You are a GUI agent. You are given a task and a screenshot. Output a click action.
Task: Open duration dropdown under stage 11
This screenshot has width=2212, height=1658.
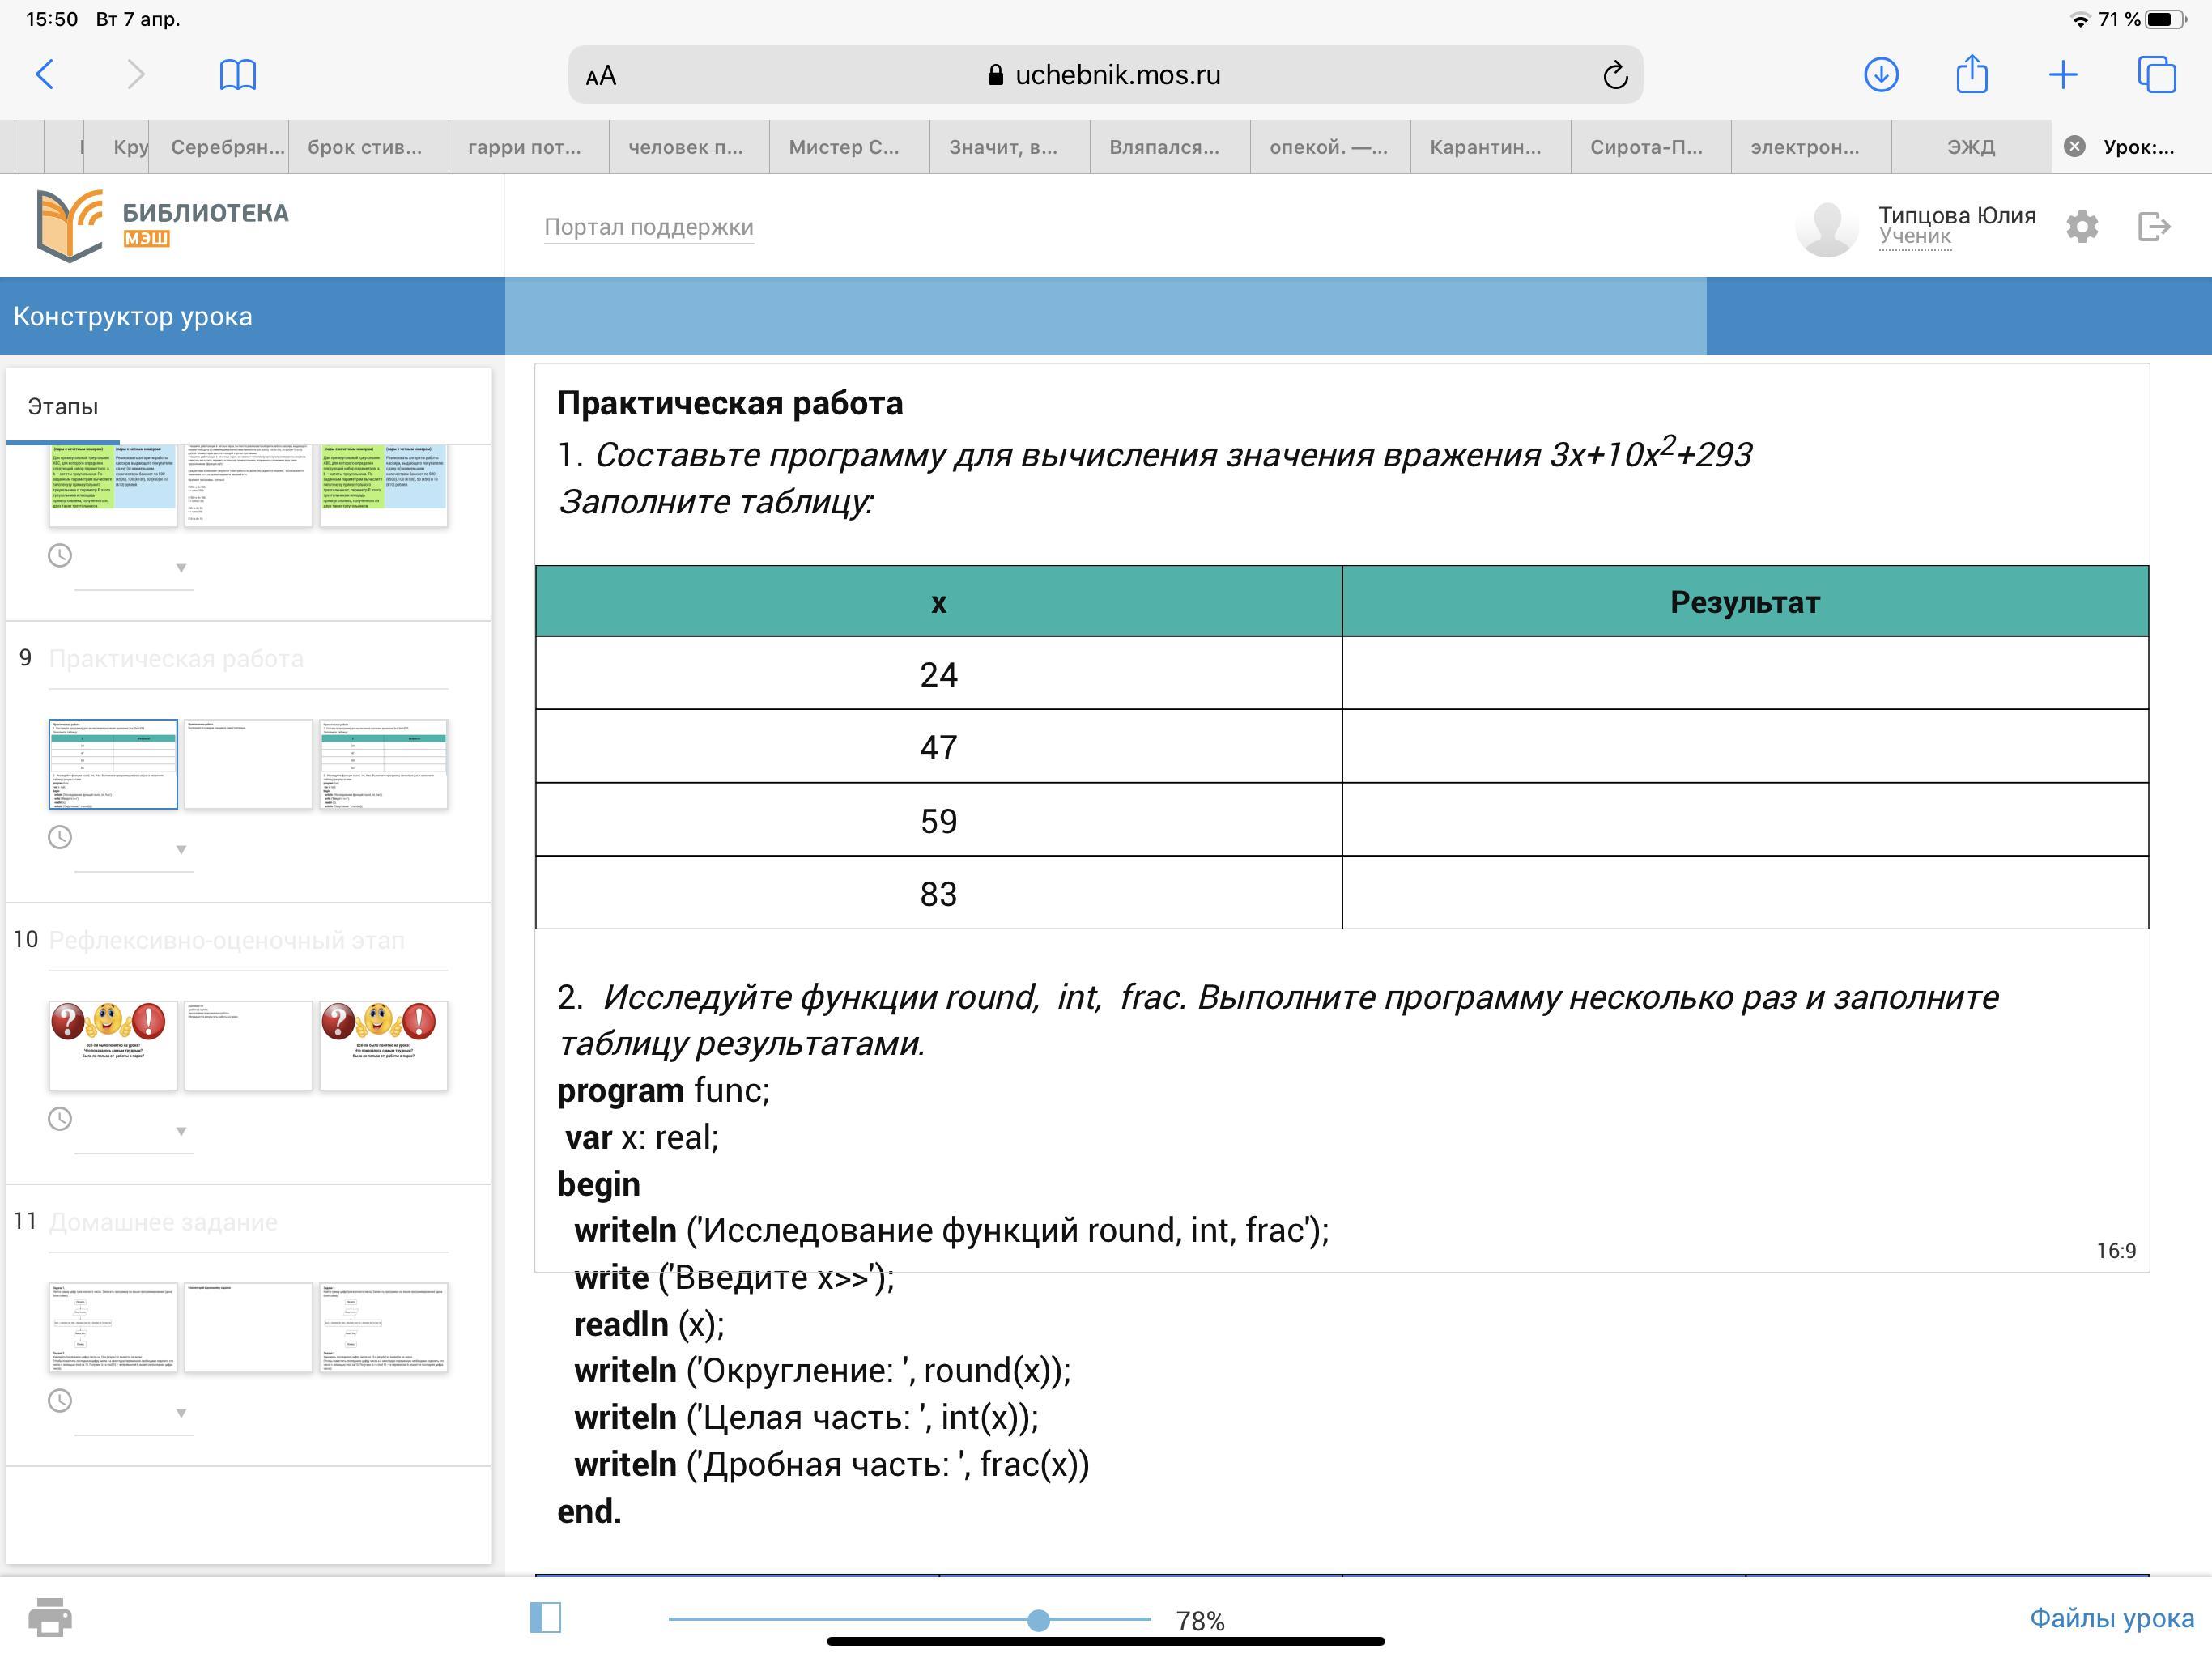point(134,1414)
